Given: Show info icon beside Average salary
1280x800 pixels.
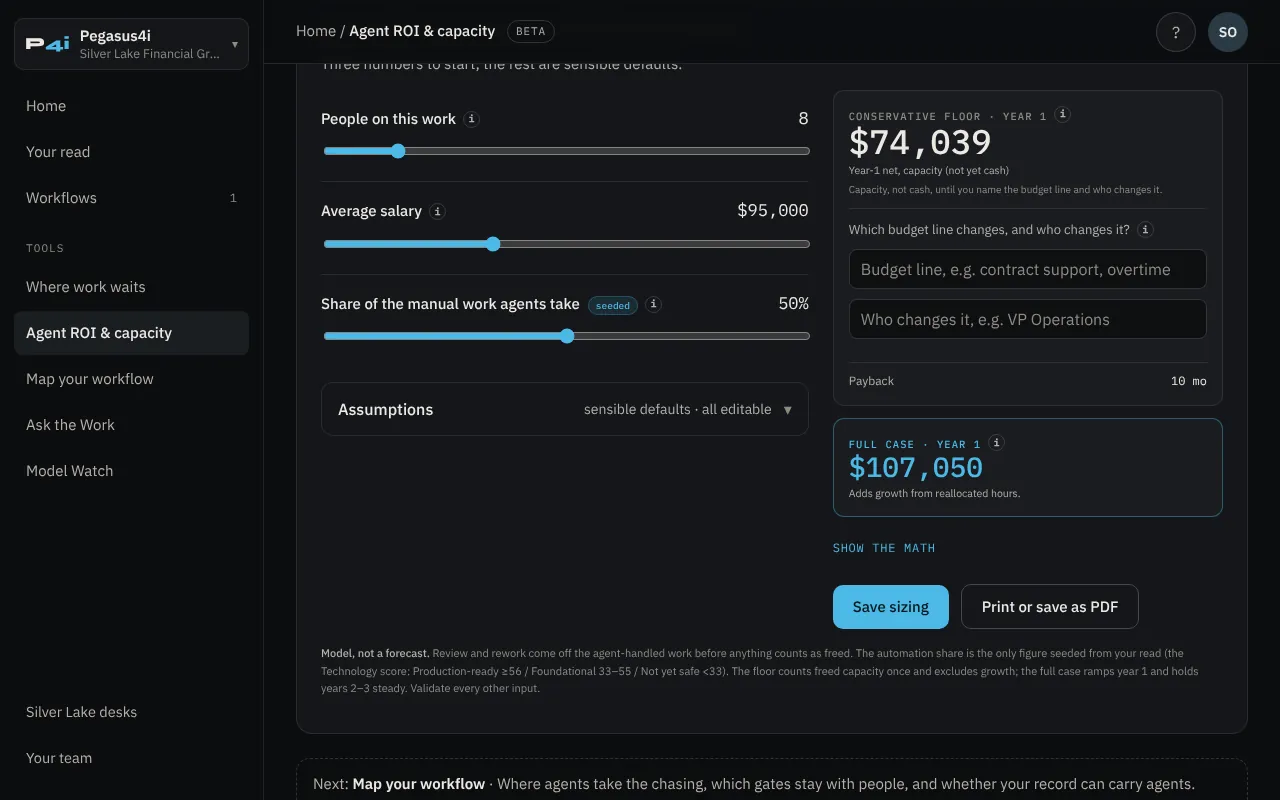Looking at the screenshot, I should pyautogui.click(x=438, y=212).
